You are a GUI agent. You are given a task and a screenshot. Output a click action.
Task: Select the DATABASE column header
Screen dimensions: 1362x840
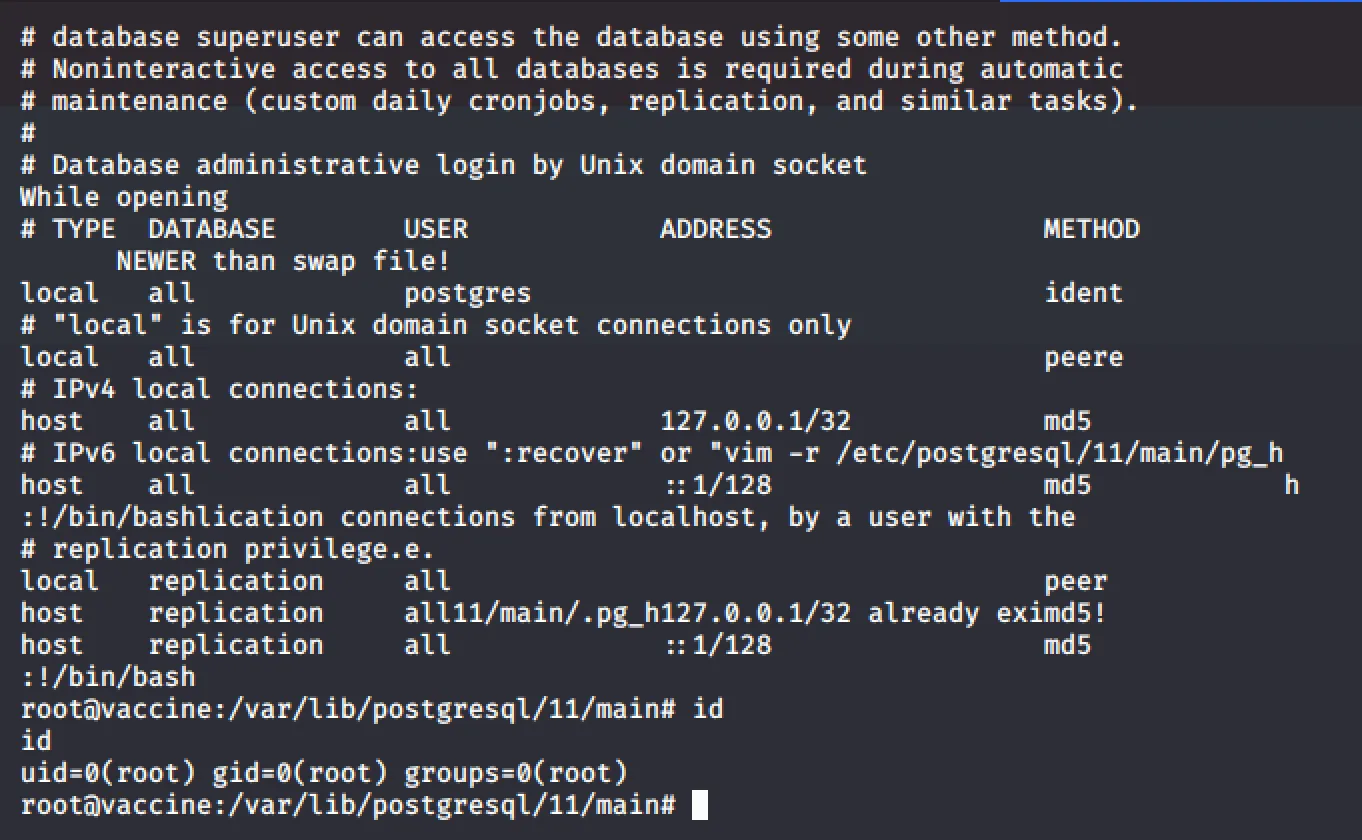click(211, 229)
